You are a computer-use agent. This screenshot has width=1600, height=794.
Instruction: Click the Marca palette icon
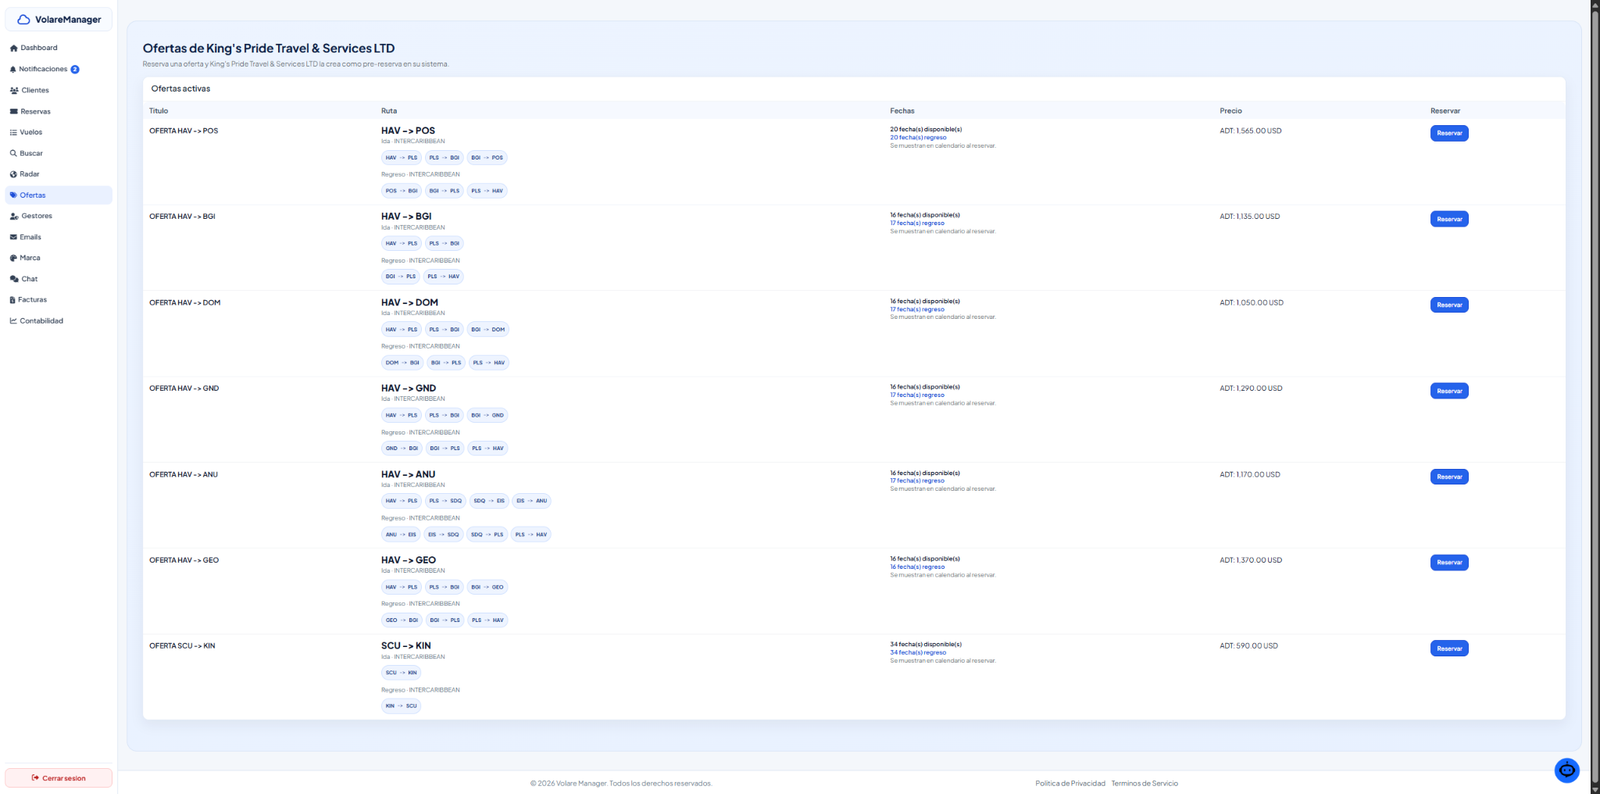(13, 258)
